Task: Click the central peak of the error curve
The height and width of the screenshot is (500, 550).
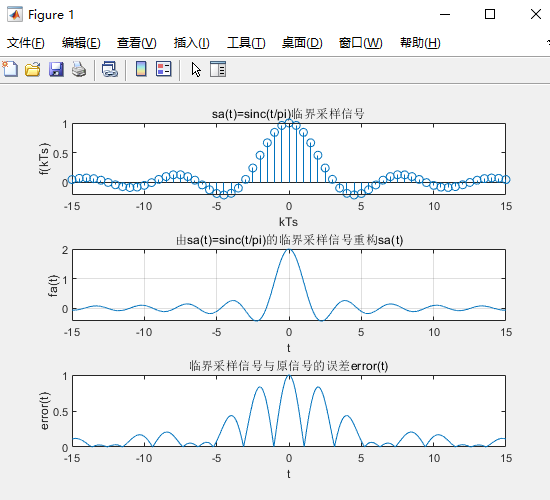Action: pos(289,376)
